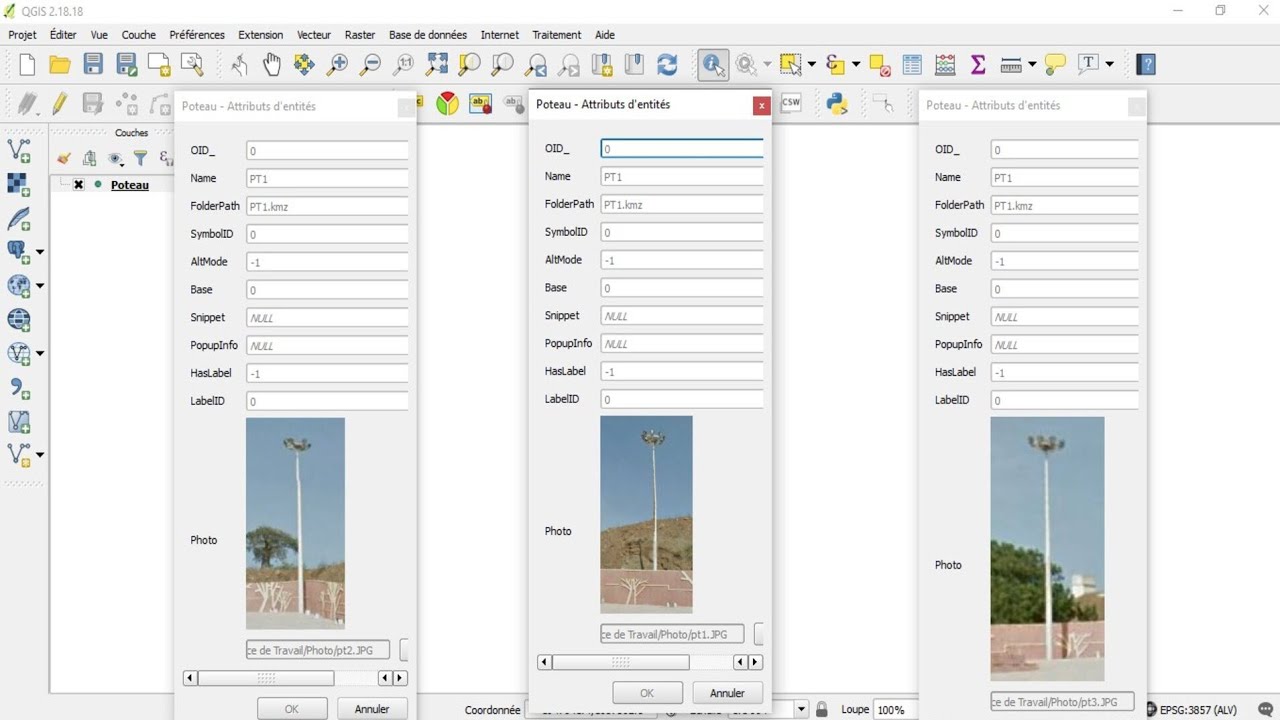
Task: Close the middle Poteau dialog with red X
Action: pos(762,105)
